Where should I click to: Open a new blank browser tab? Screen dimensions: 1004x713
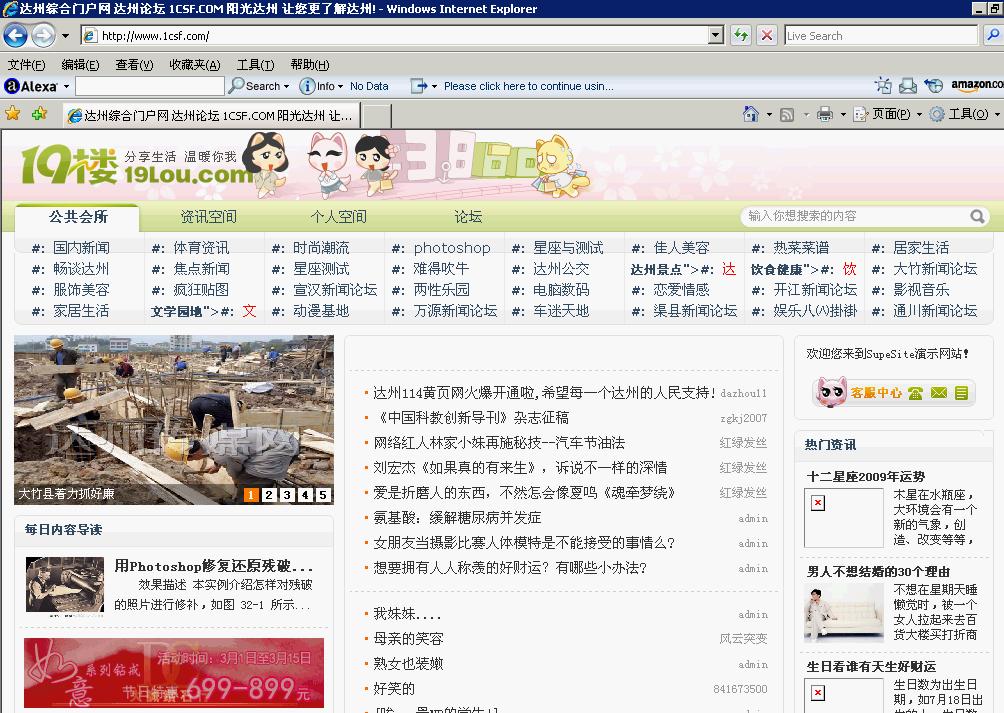[377, 116]
